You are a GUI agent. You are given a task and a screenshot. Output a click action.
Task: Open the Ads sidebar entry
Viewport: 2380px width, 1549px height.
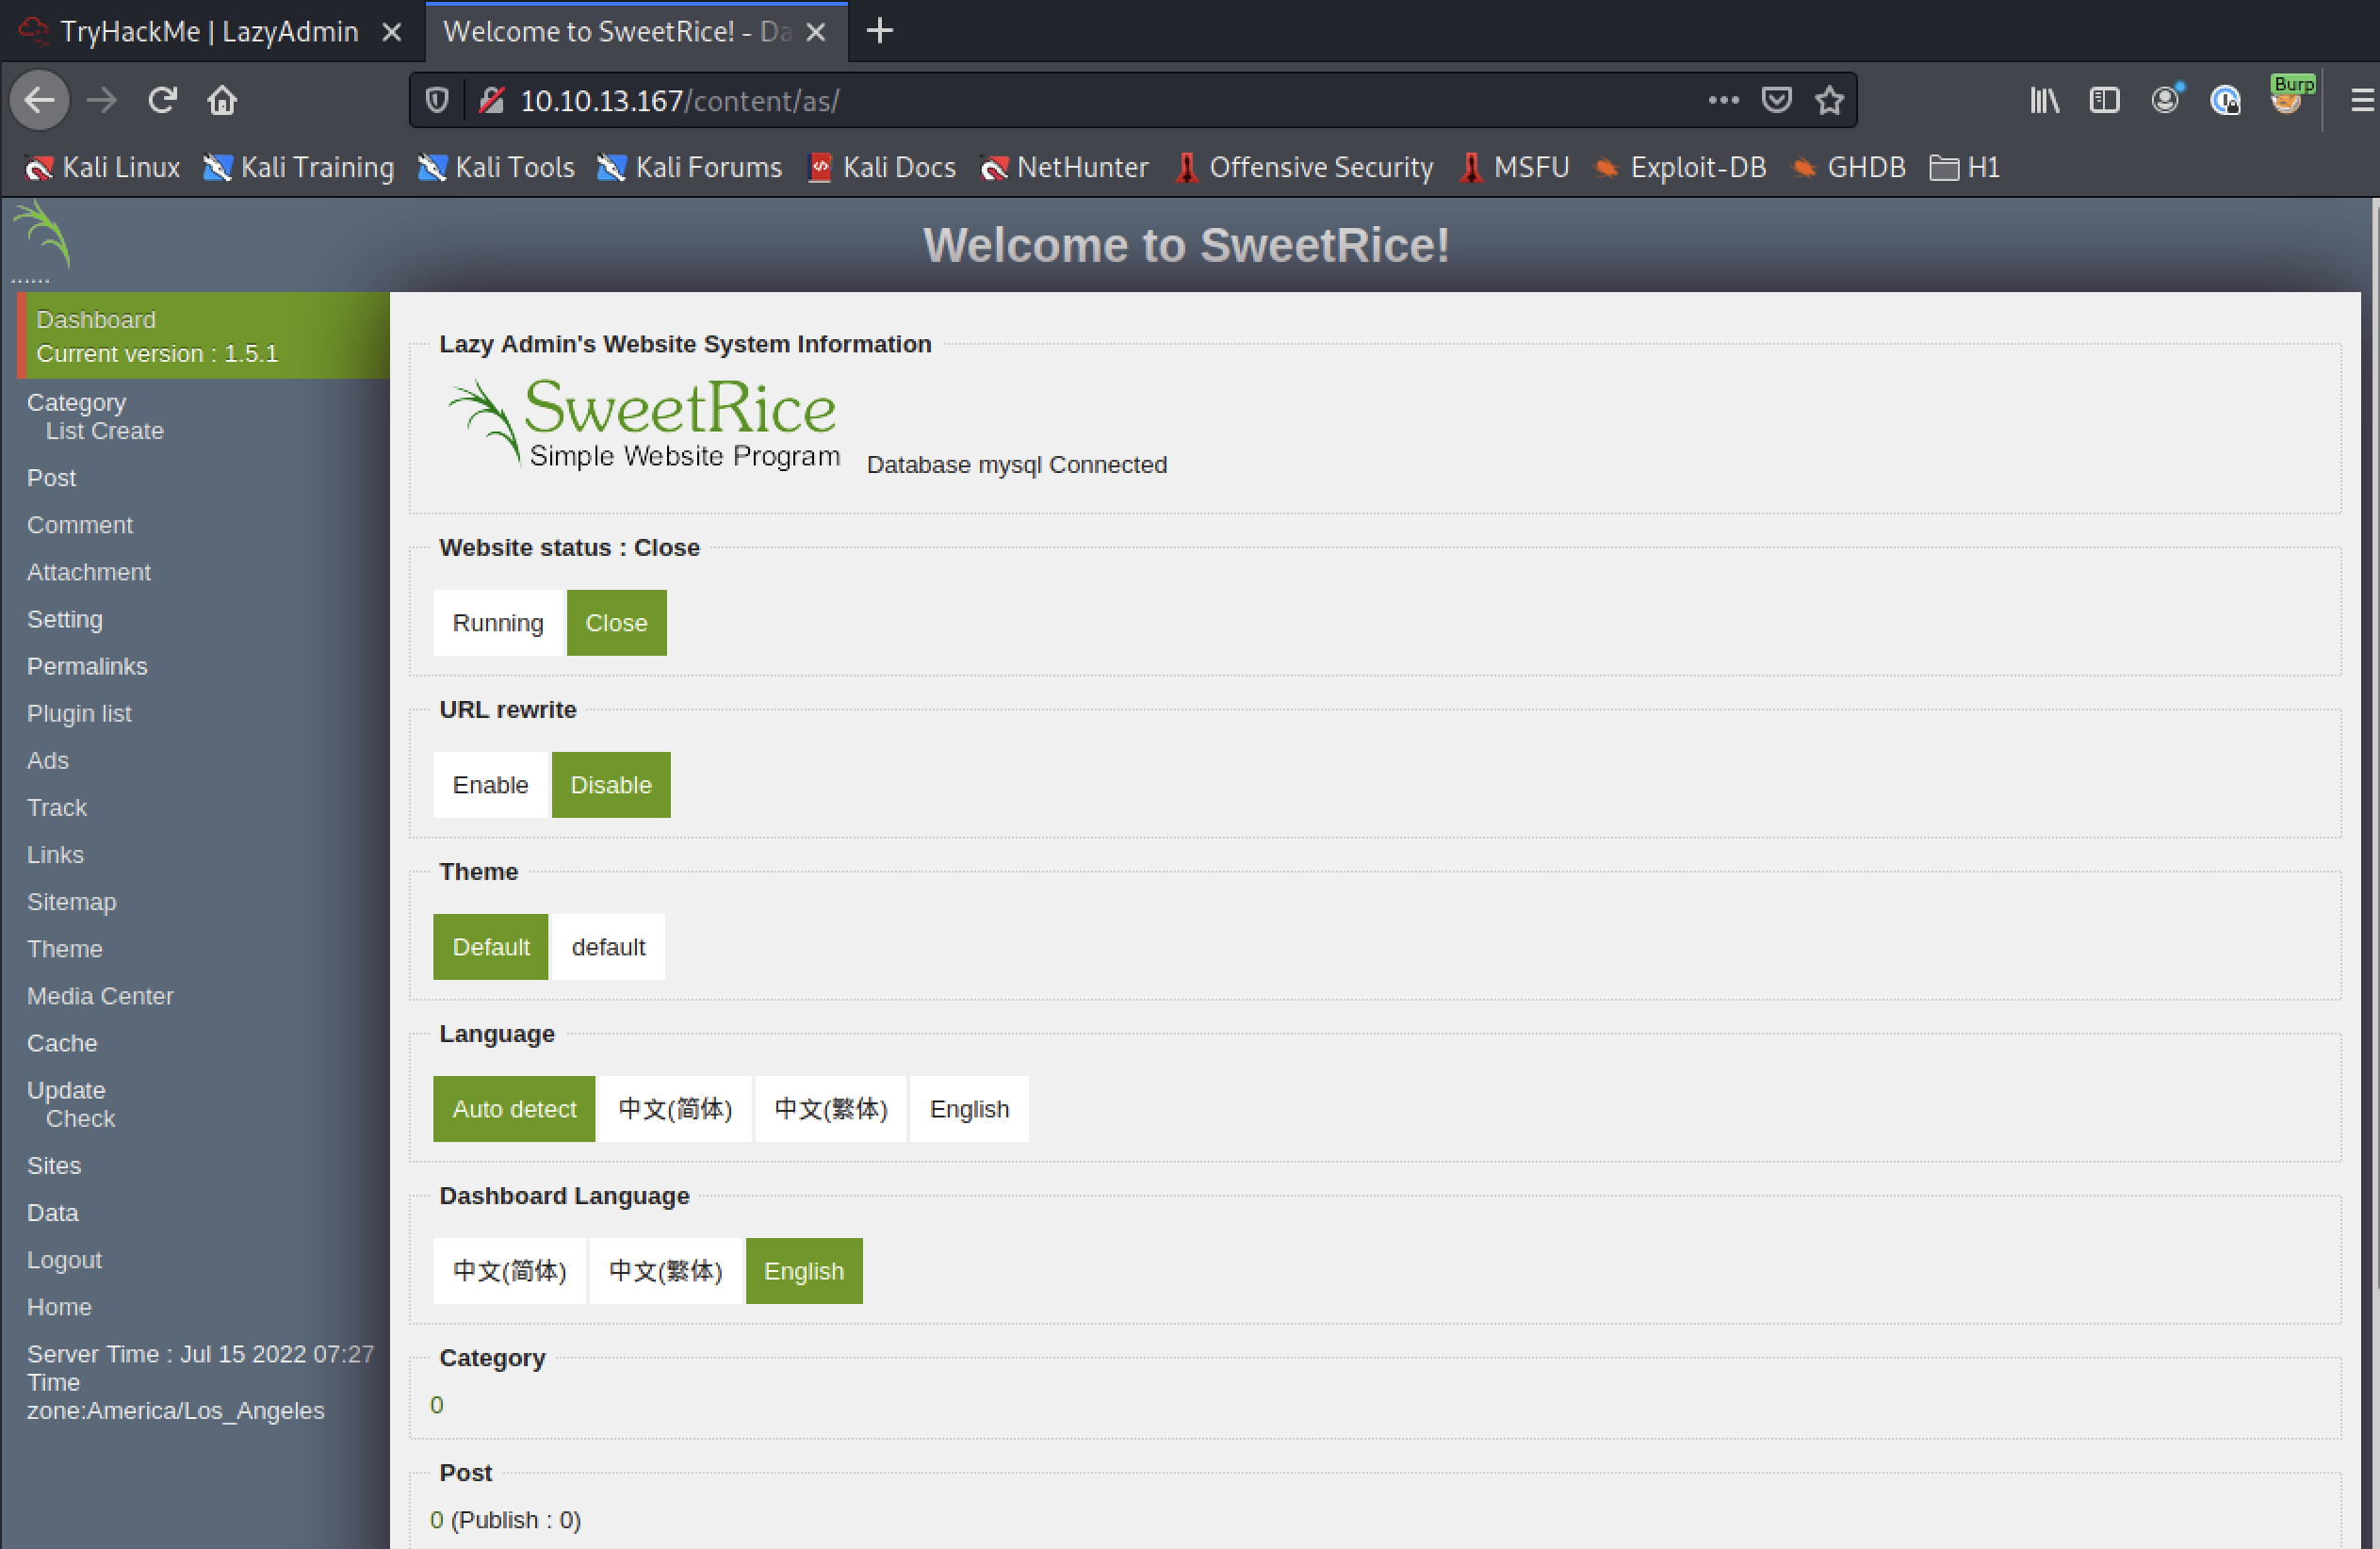coord(48,760)
